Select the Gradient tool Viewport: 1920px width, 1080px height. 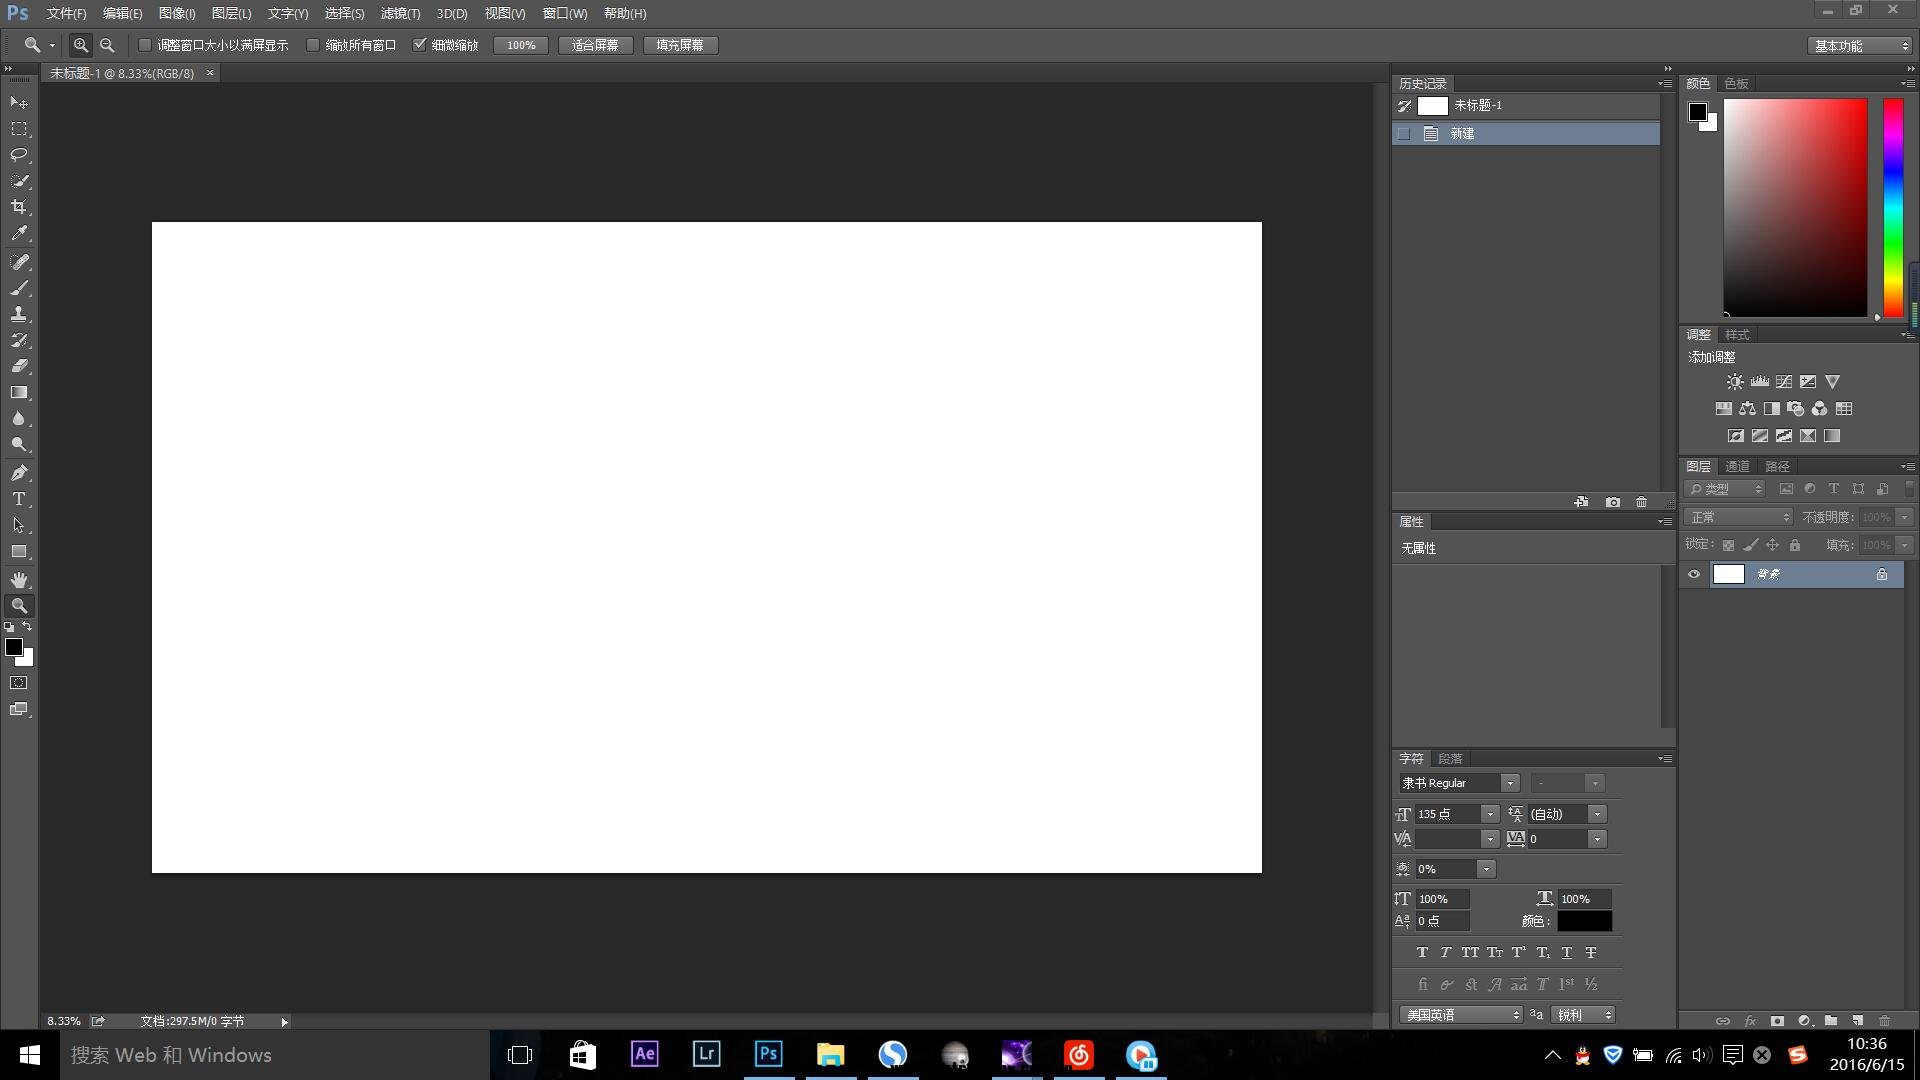[x=19, y=392]
